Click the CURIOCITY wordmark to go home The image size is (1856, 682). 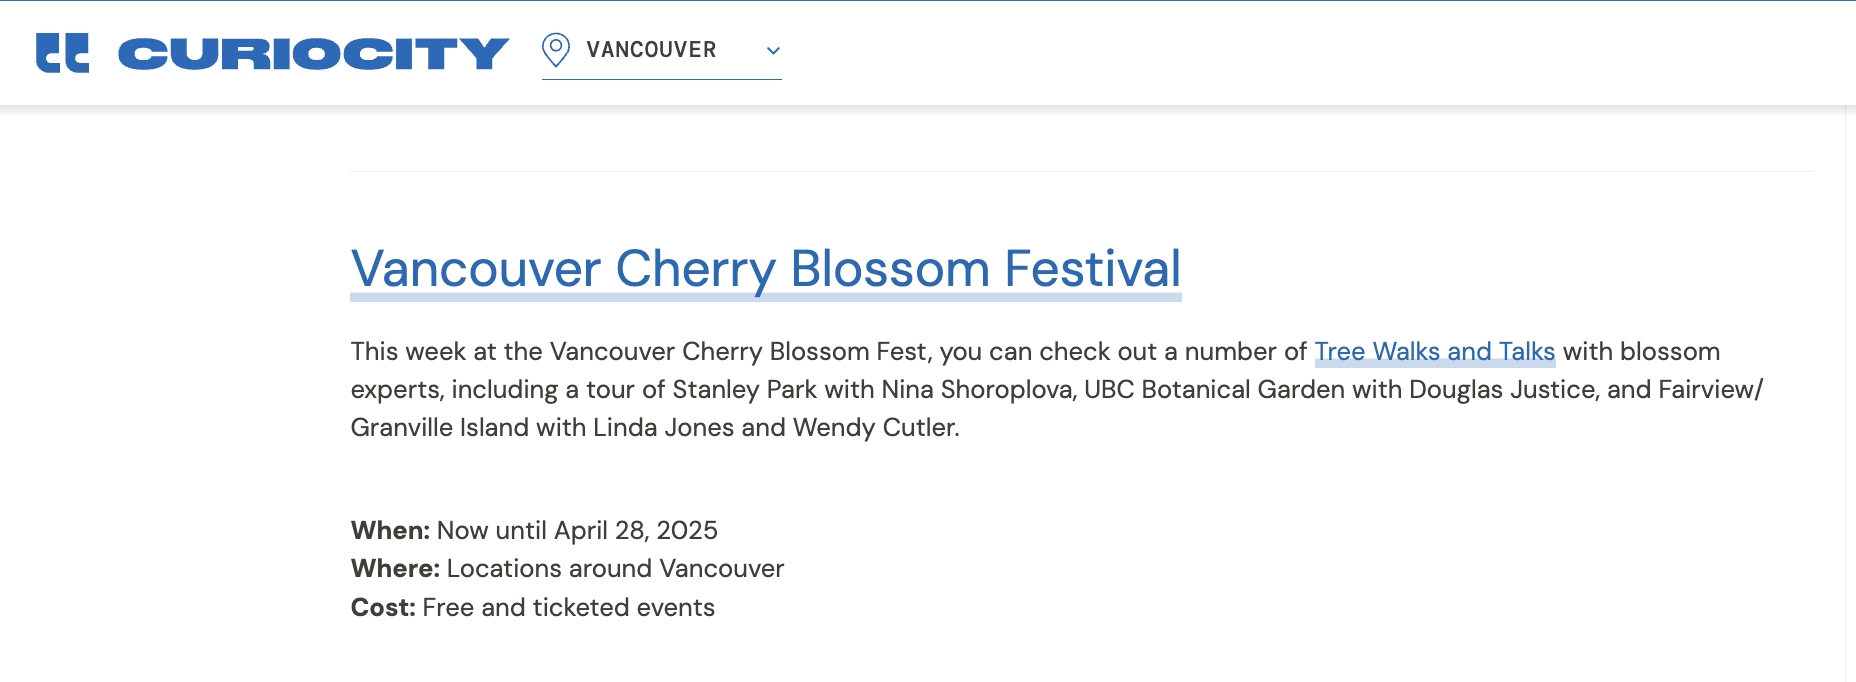coord(313,54)
